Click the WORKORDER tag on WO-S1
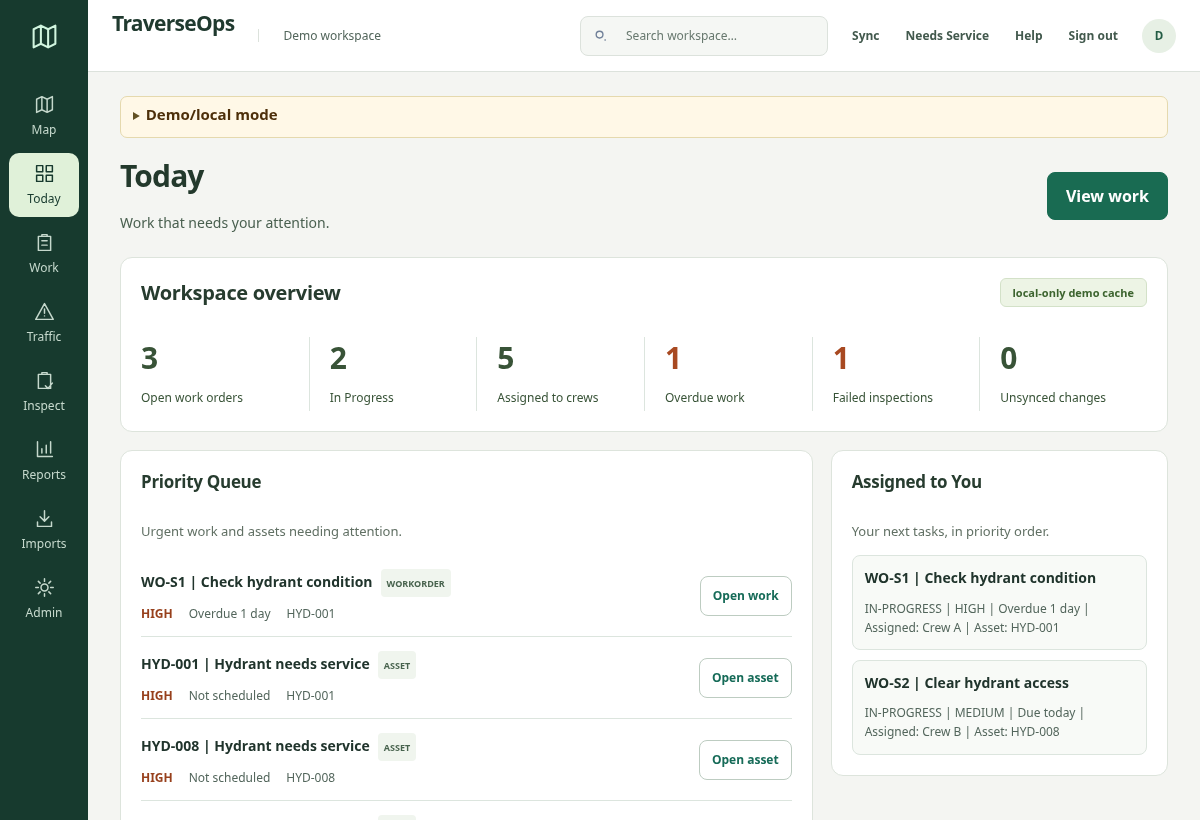The image size is (1200, 820). [416, 583]
